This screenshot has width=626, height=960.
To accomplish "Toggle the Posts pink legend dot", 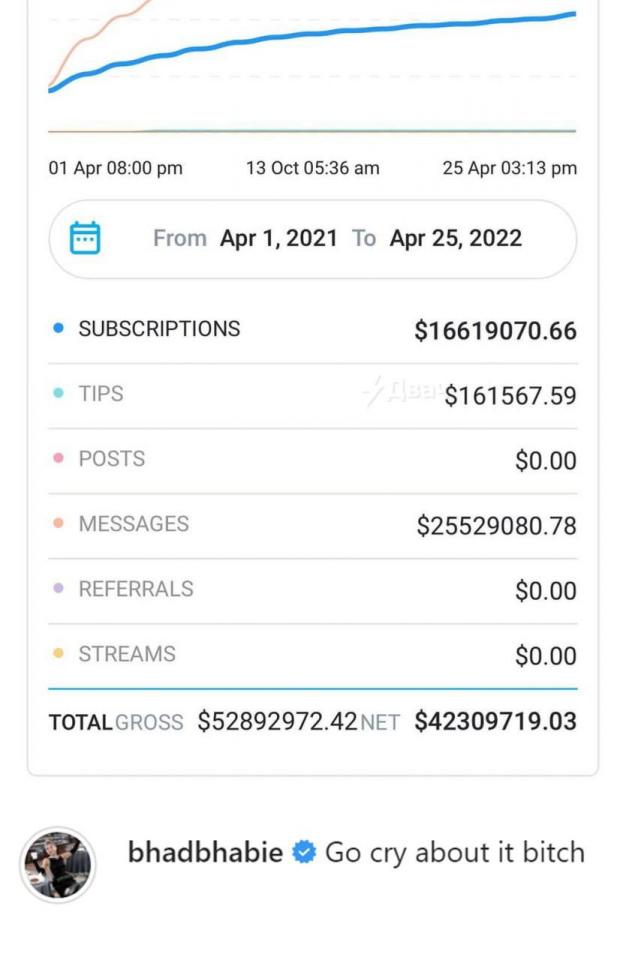I will coord(58,458).
